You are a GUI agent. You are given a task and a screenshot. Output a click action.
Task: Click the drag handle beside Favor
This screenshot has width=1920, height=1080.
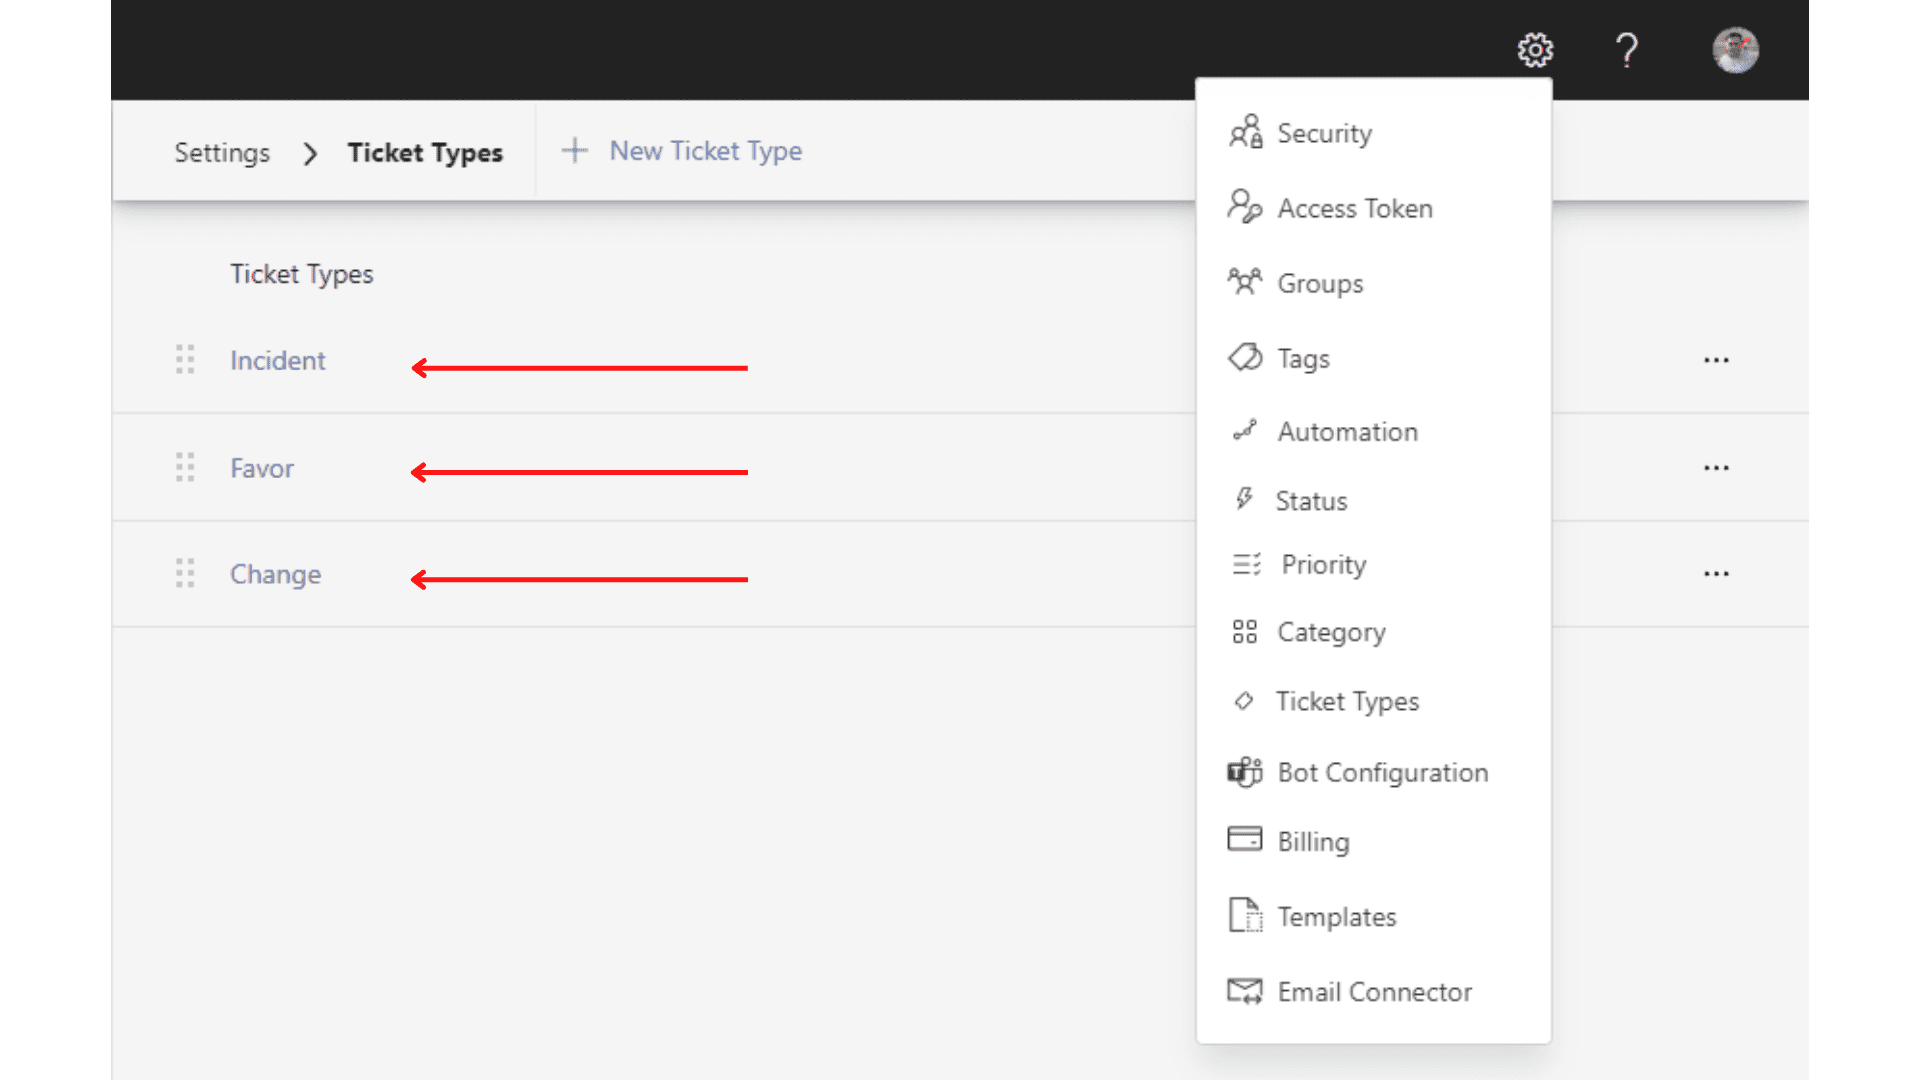184,467
